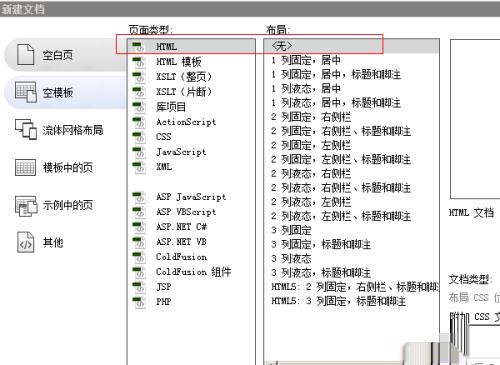Click the 模板中的页 category icon
Image resolution: width=500 pixels, height=365 pixels.
(25, 167)
